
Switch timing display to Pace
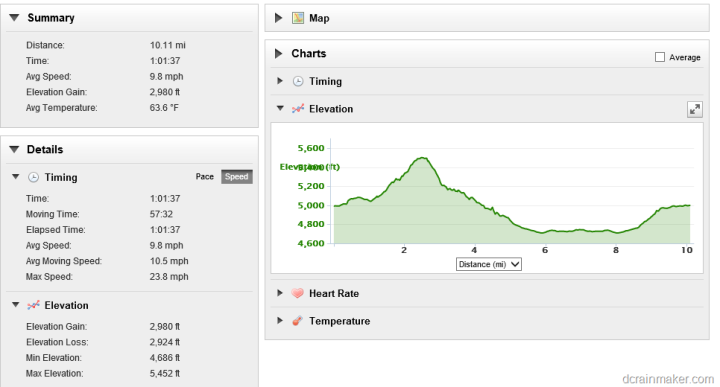[205, 177]
